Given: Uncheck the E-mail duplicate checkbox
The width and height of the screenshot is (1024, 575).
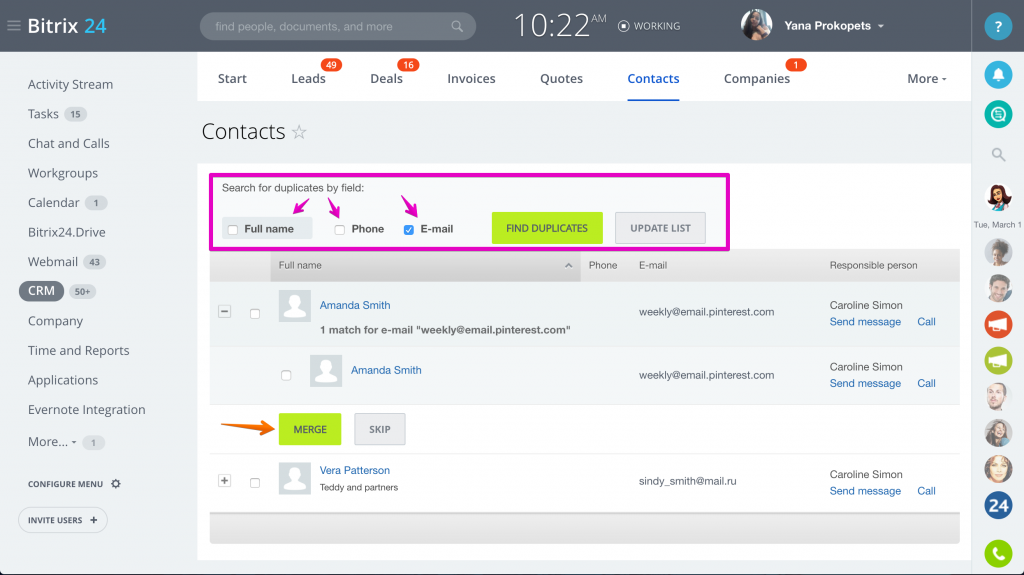Looking at the screenshot, I should coord(409,229).
